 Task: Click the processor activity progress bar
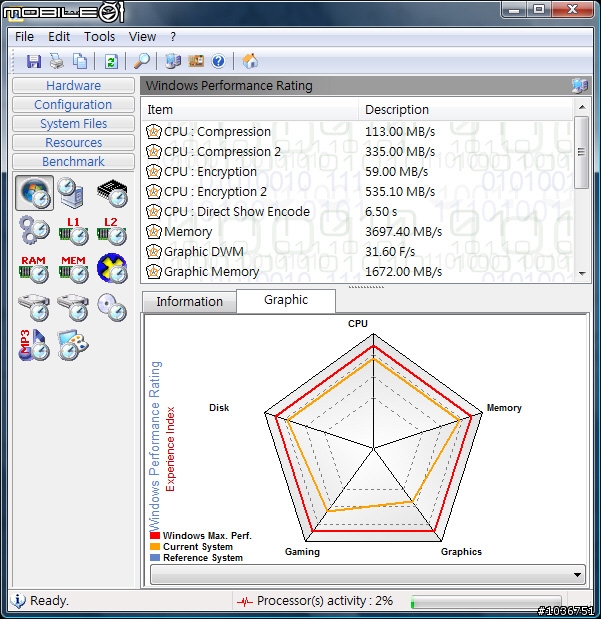tap(486, 602)
